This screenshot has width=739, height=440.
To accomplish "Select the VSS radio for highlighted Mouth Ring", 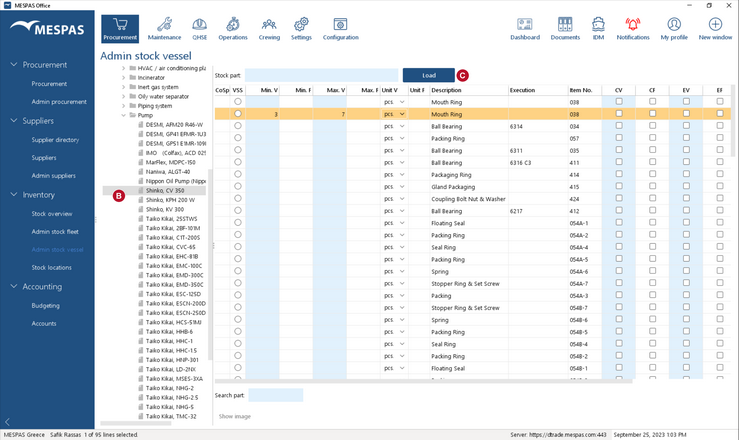I will pos(238,114).
